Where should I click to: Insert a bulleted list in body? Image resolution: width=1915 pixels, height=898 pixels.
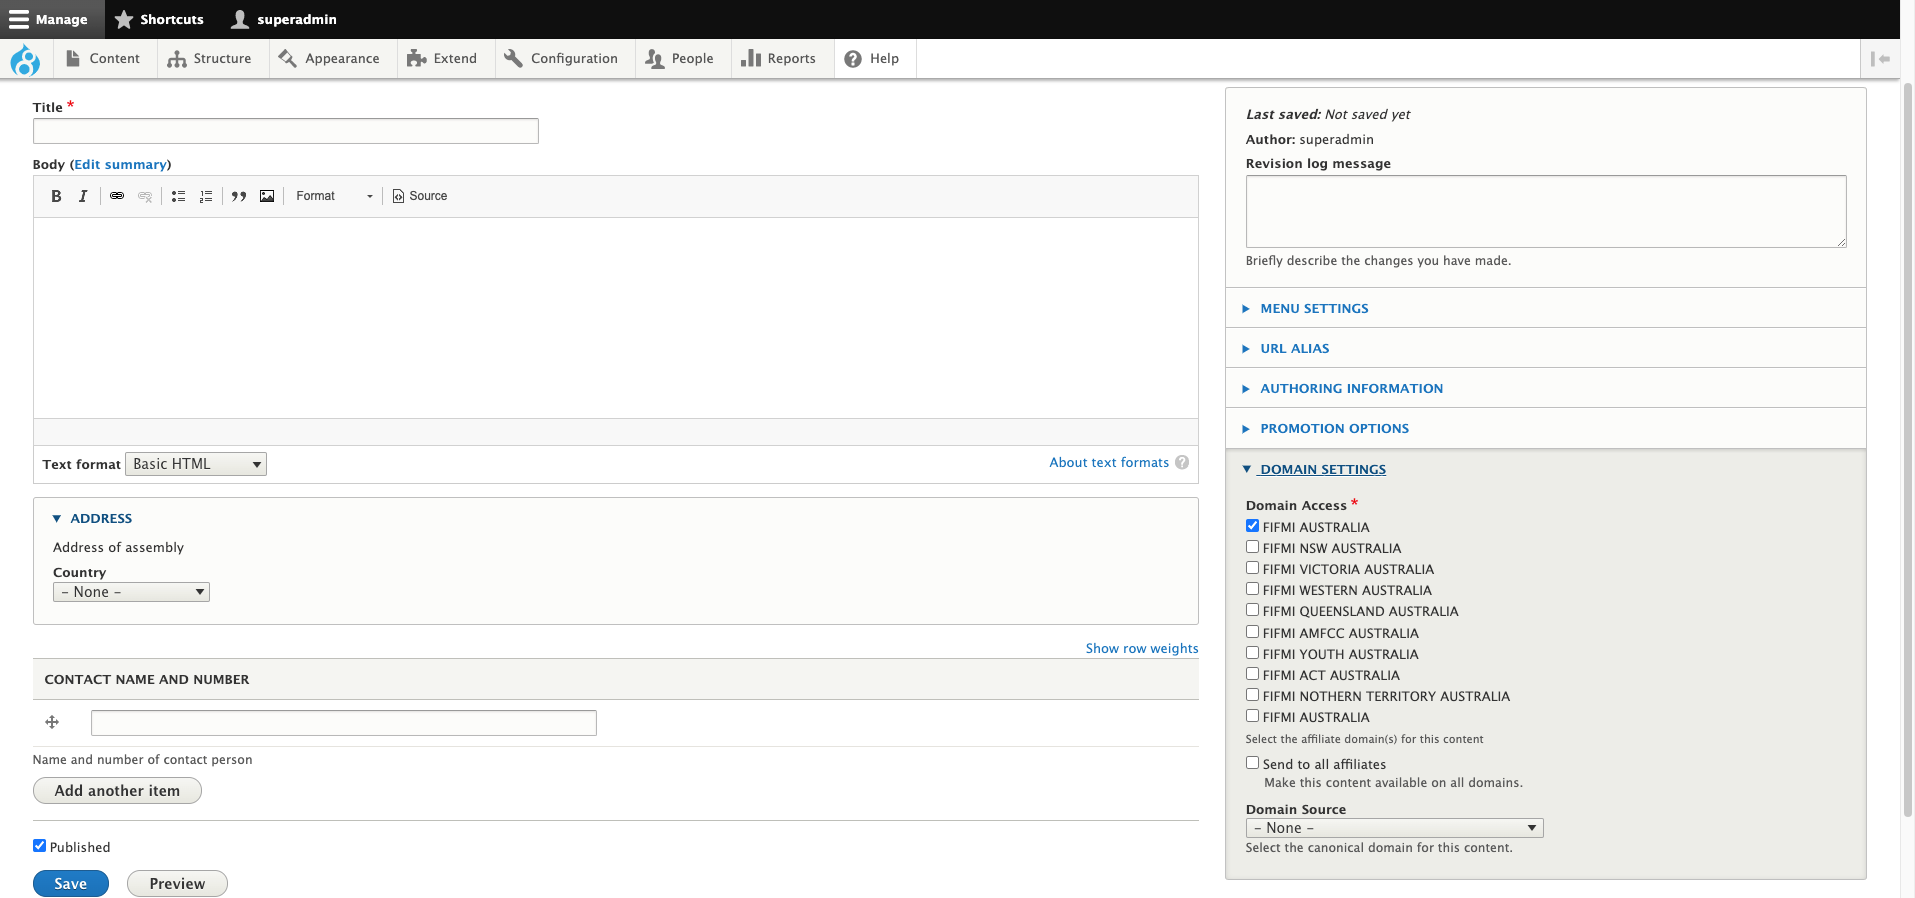coord(178,196)
